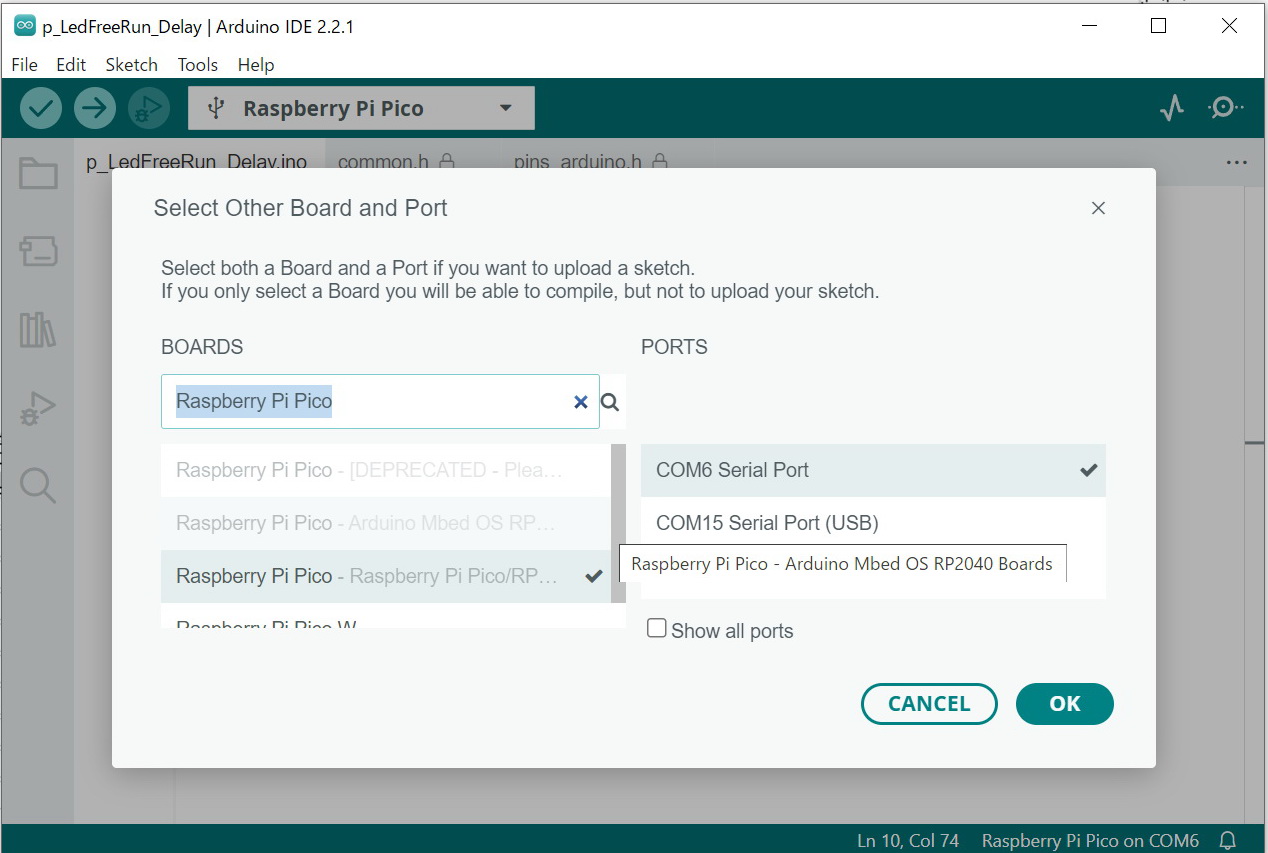Click the Verify checkmark icon

pyautogui.click(x=41, y=108)
